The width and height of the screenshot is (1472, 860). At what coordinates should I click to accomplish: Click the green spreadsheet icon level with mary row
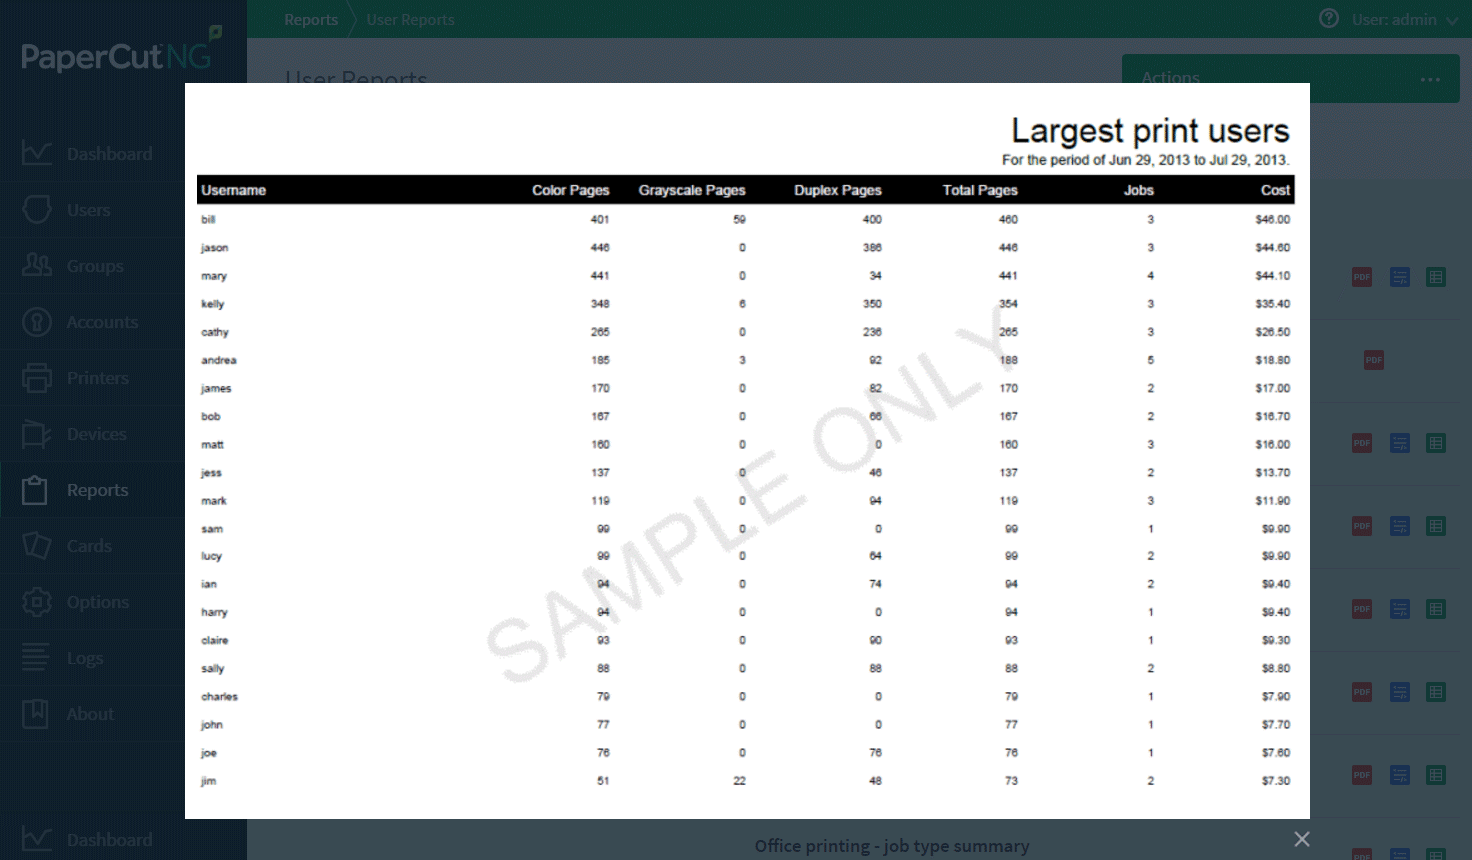[x=1436, y=277]
